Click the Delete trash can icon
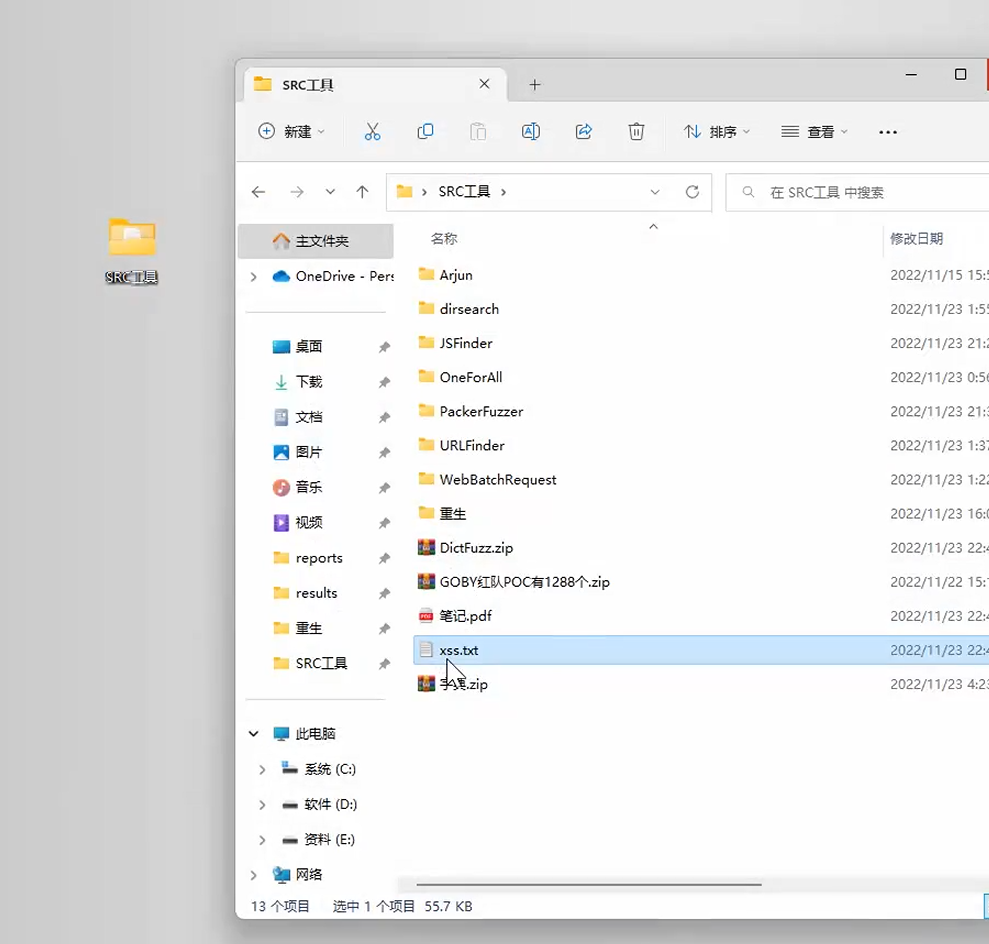989x944 pixels. (x=636, y=131)
